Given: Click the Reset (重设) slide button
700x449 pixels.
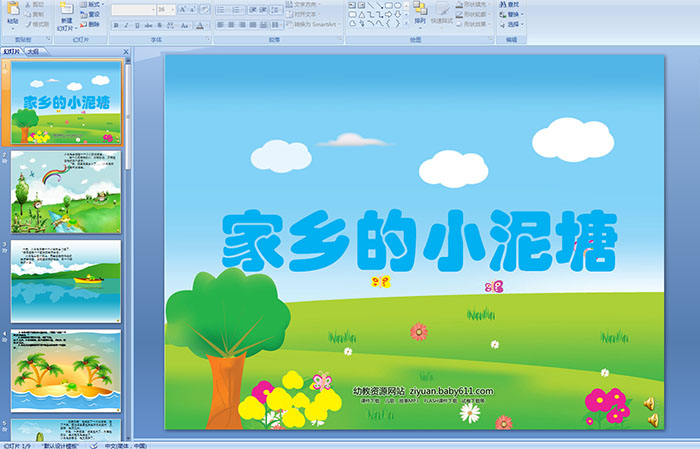Looking at the screenshot, I should pos(90,14).
